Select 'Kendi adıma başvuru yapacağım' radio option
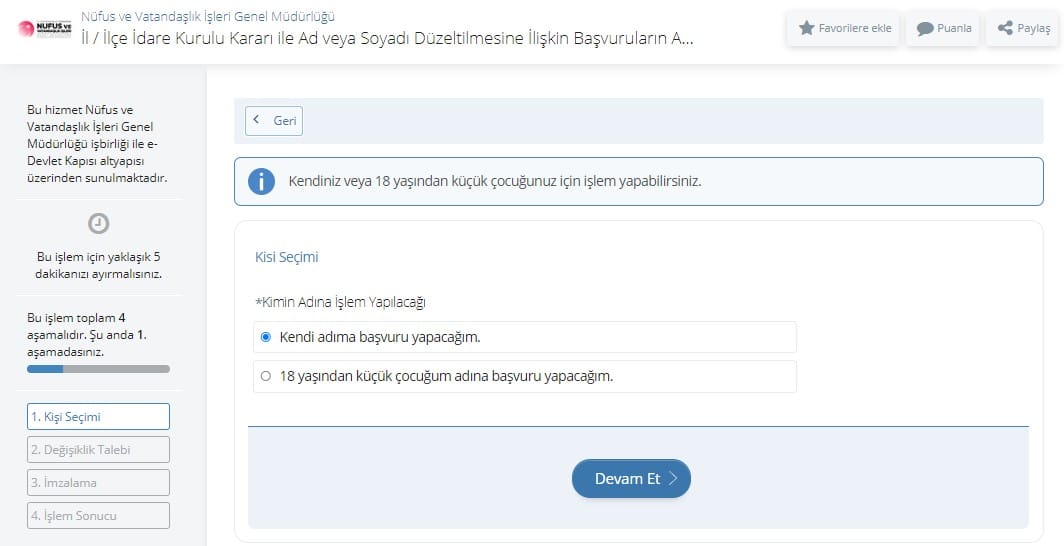 pos(266,337)
